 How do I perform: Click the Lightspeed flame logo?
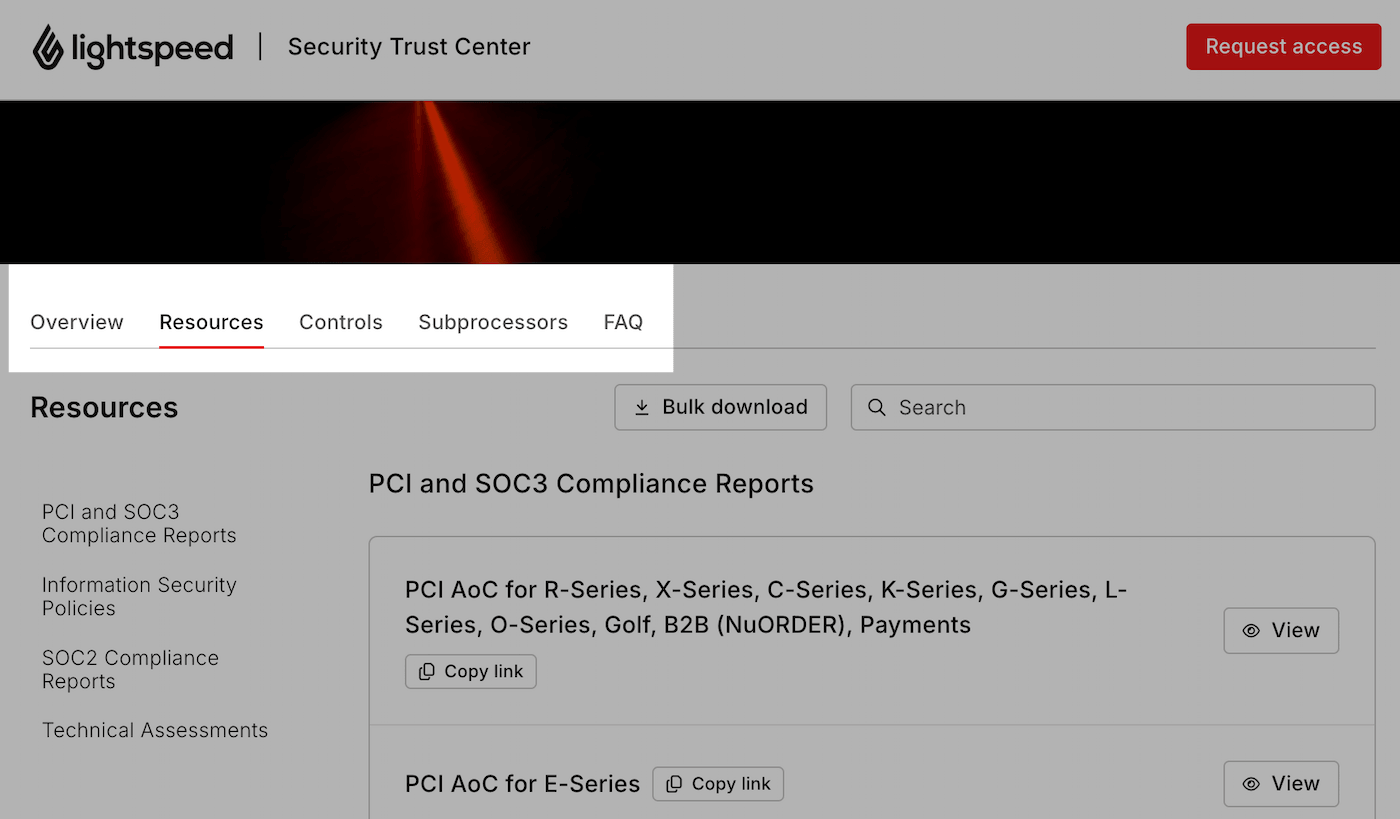[48, 47]
